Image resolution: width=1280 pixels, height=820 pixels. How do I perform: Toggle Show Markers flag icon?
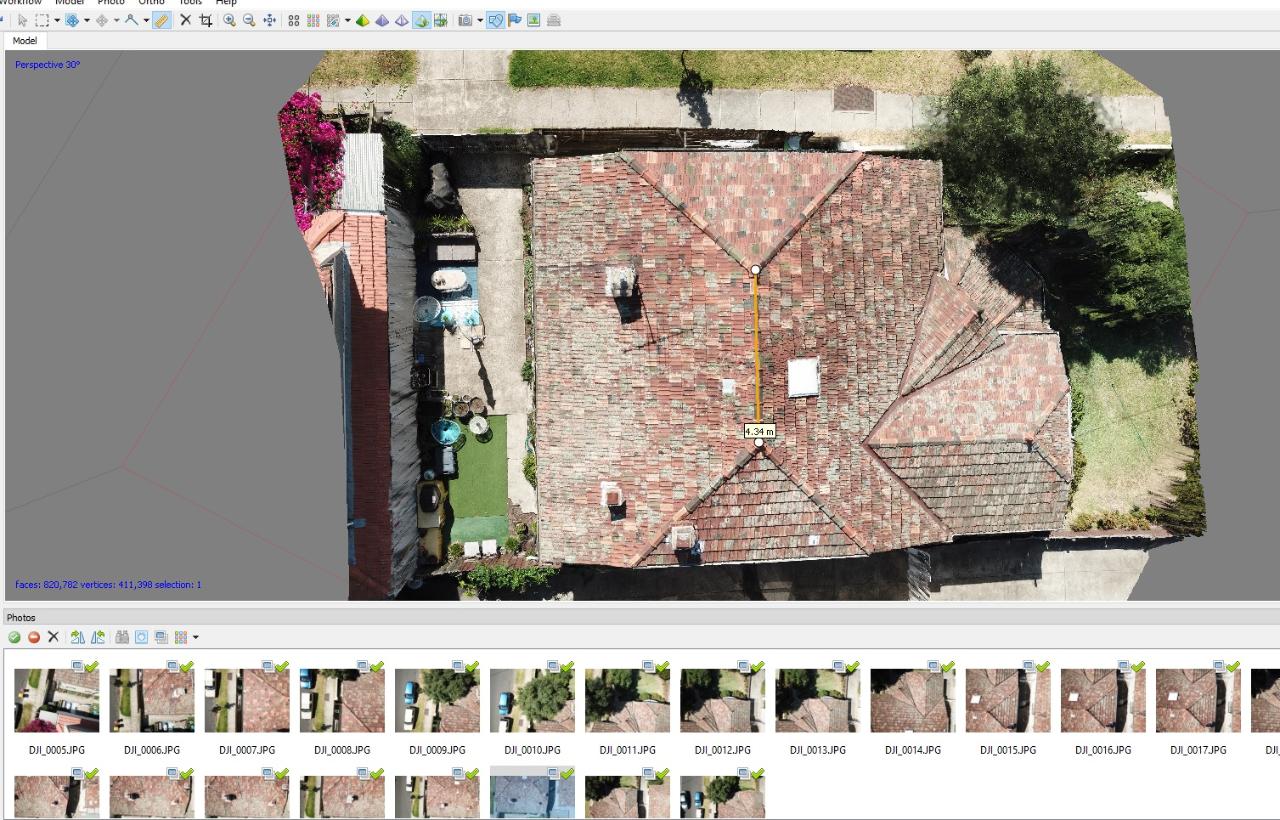[515, 20]
